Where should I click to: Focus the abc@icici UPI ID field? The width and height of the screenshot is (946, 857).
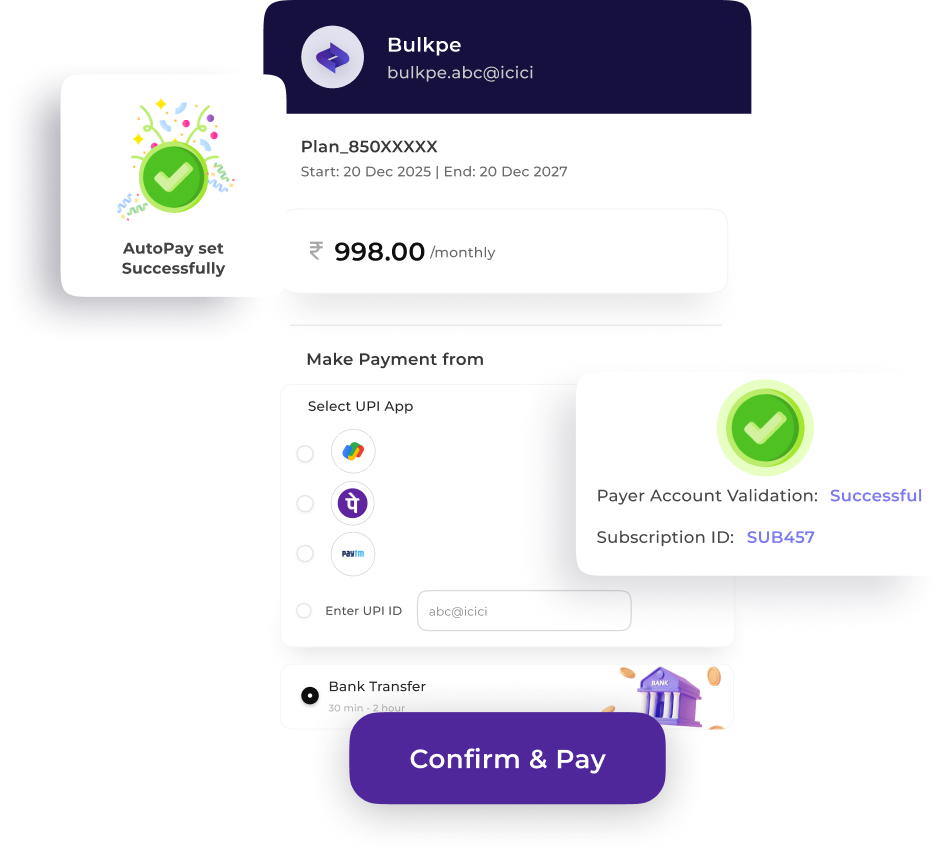(x=524, y=611)
